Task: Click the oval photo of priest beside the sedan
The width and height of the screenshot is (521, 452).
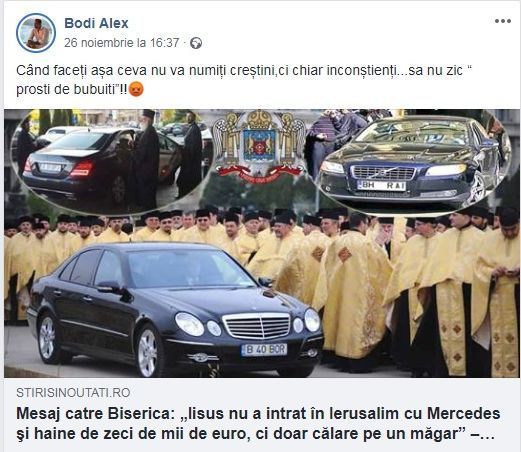Action: pyautogui.click(x=112, y=161)
